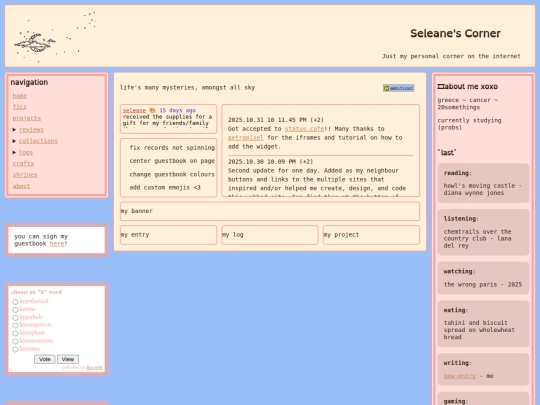Click the 'howl's moving castle' reading entry
Image resolution: width=540 pixels, height=405 pixels.
[x=482, y=189]
